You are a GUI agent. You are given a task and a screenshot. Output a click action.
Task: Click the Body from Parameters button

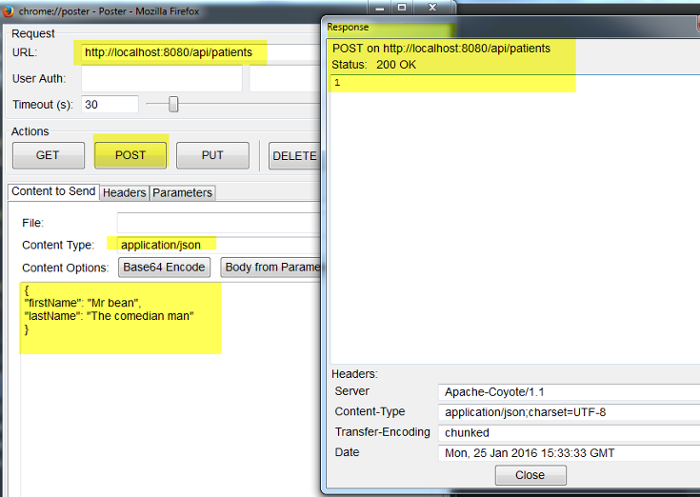(x=271, y=267)
